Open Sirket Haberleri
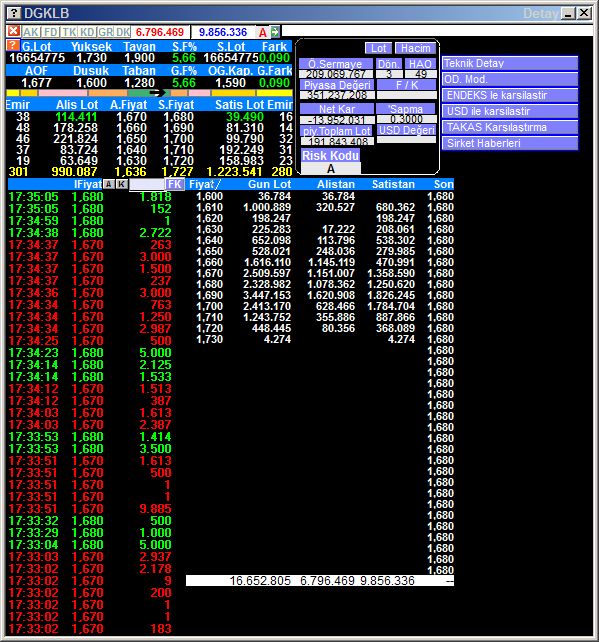This screenshot has width=599, height=642. (x=510, y=143)
